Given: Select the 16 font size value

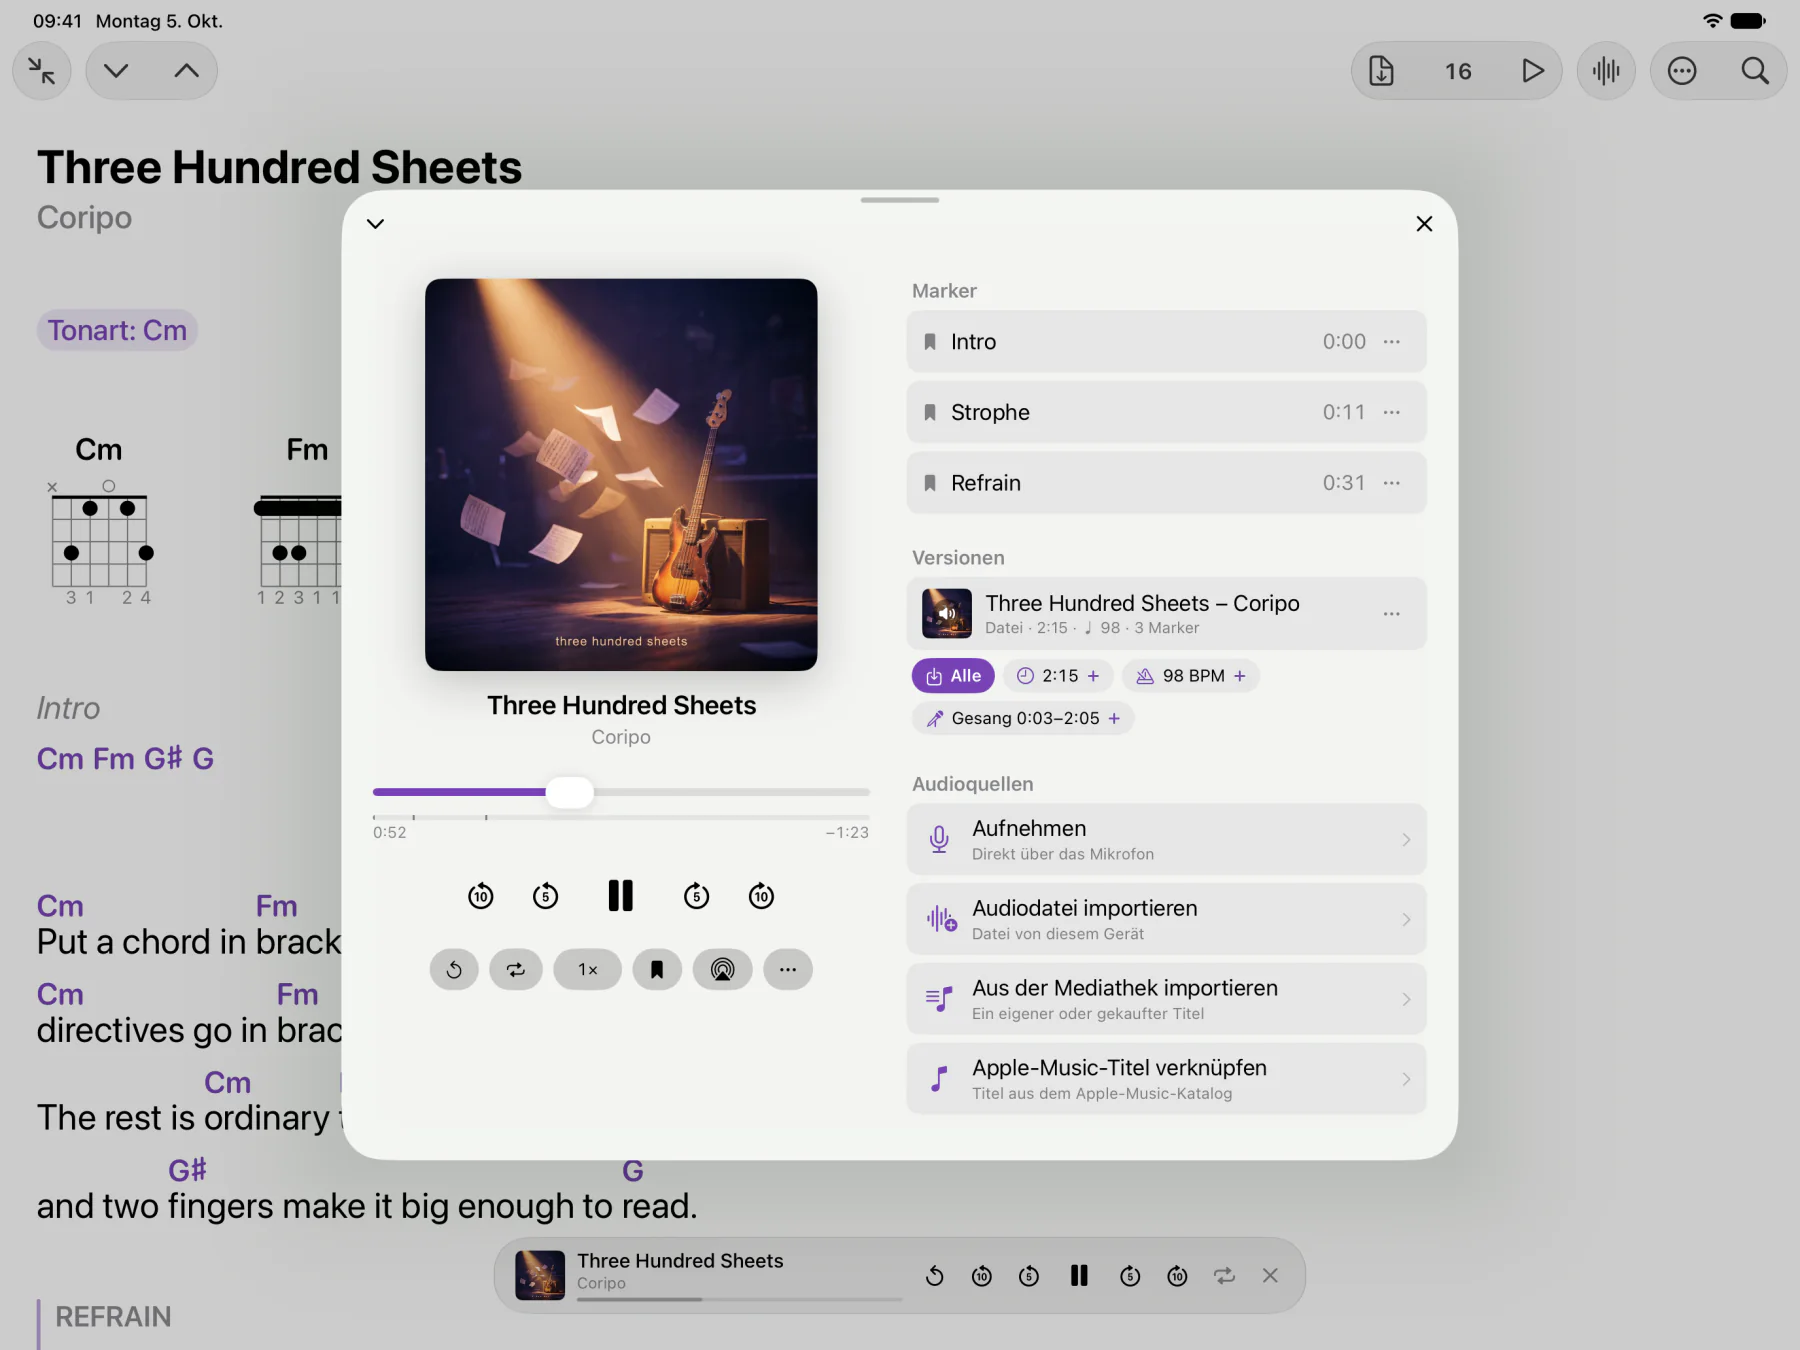Looking at the screenshot, I should coord(1458,71).
